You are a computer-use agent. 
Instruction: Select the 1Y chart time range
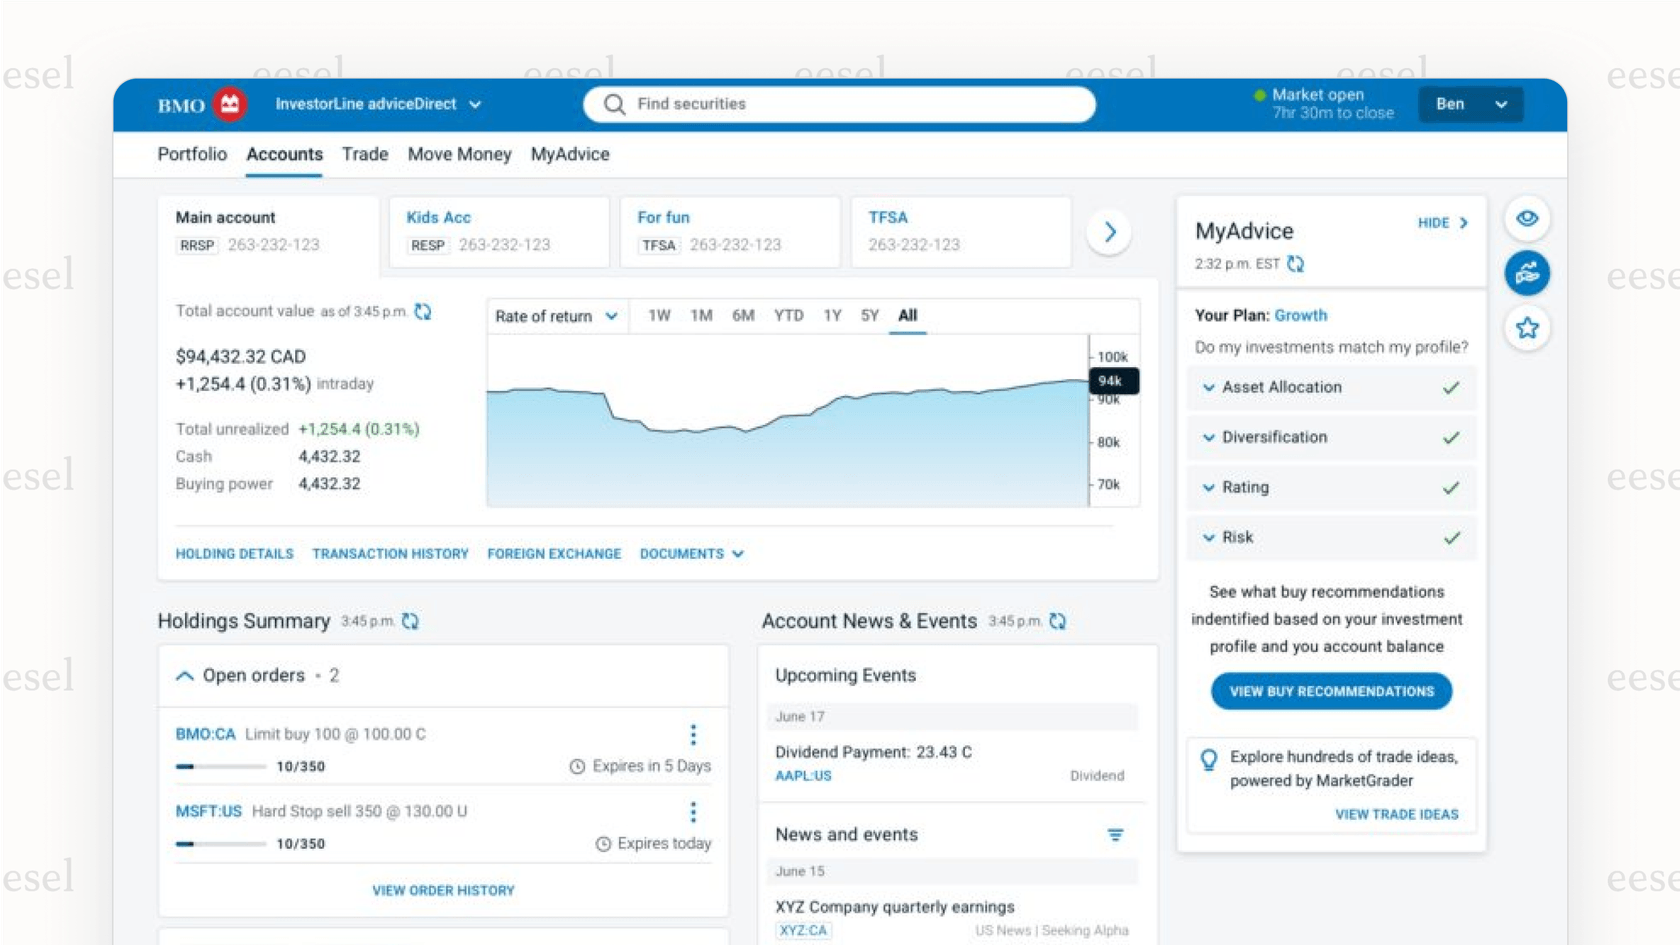coord(832,316)
